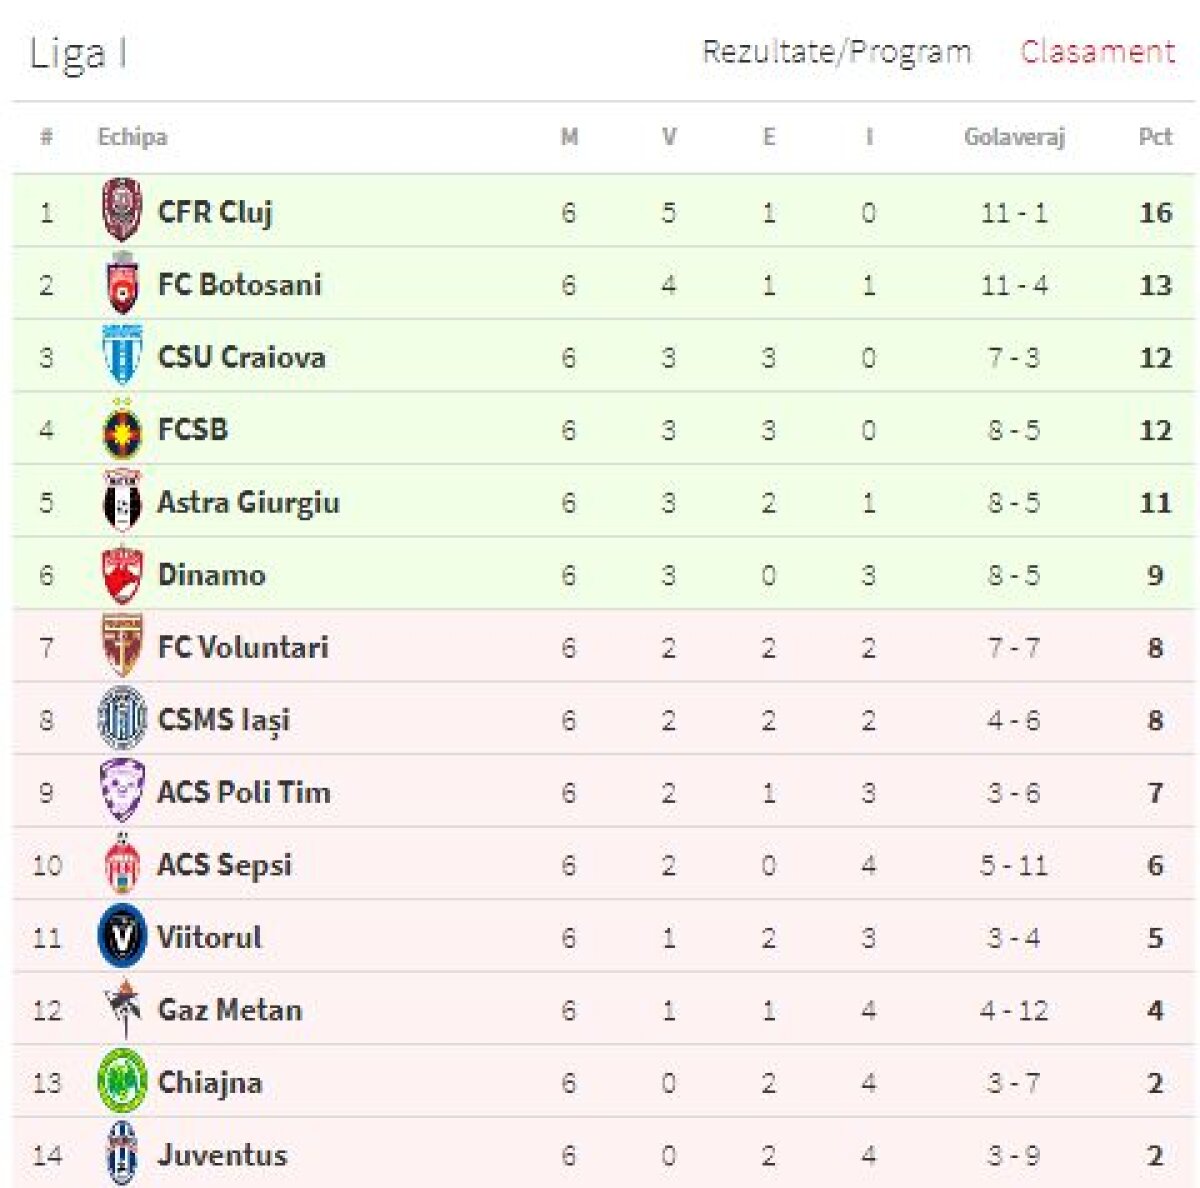Select the Clasament tab

pyautogui.click(x=1097, y=52)
